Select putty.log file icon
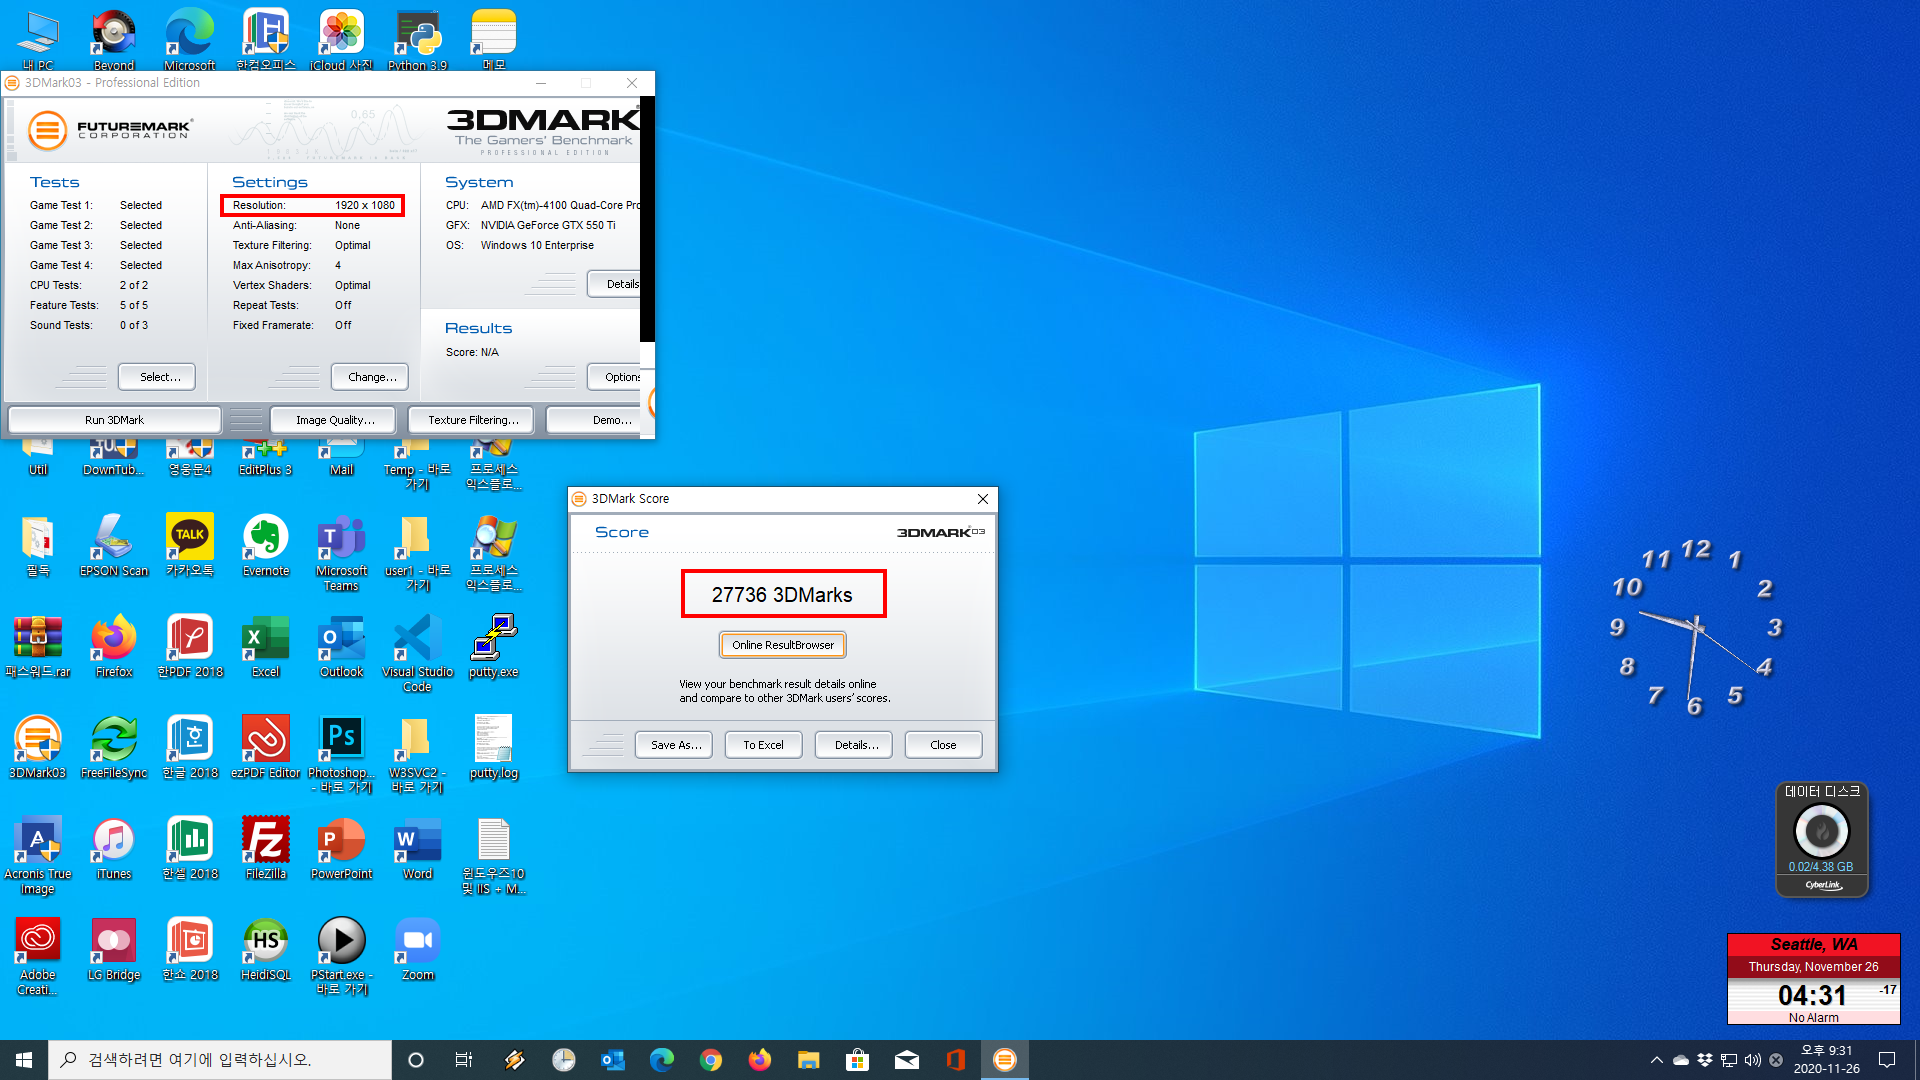The image size is (1920, 1080). (494, 748)
